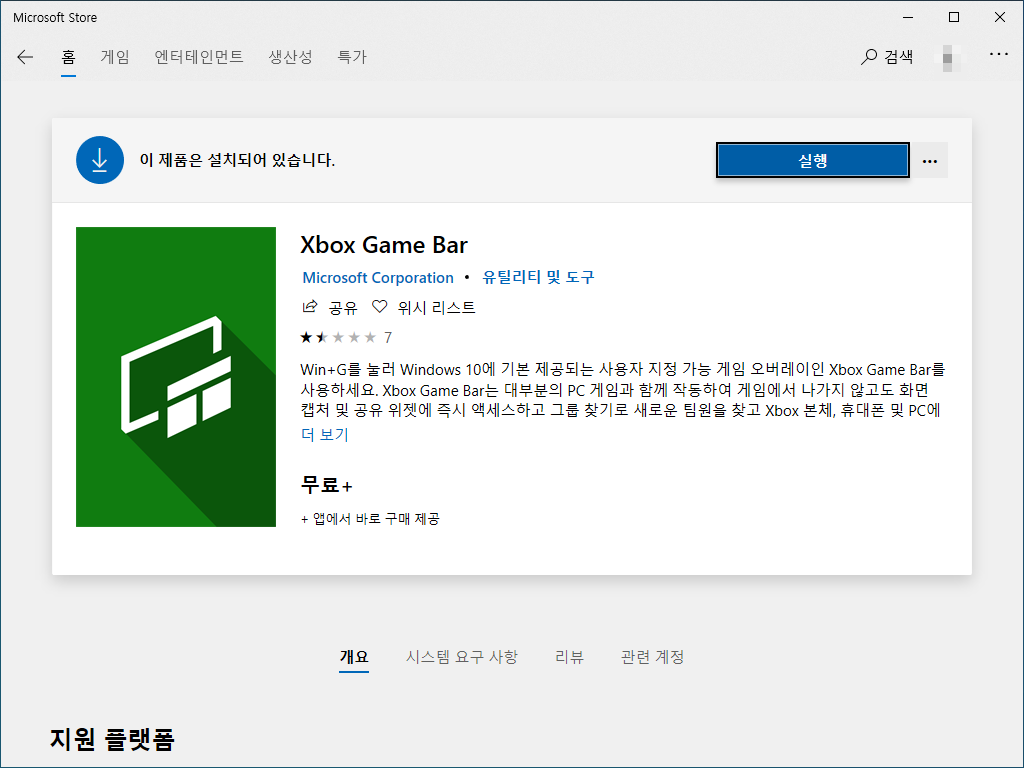Click the blue download status icon
This screenshot has height=768, width=1024.
[100, 160]
